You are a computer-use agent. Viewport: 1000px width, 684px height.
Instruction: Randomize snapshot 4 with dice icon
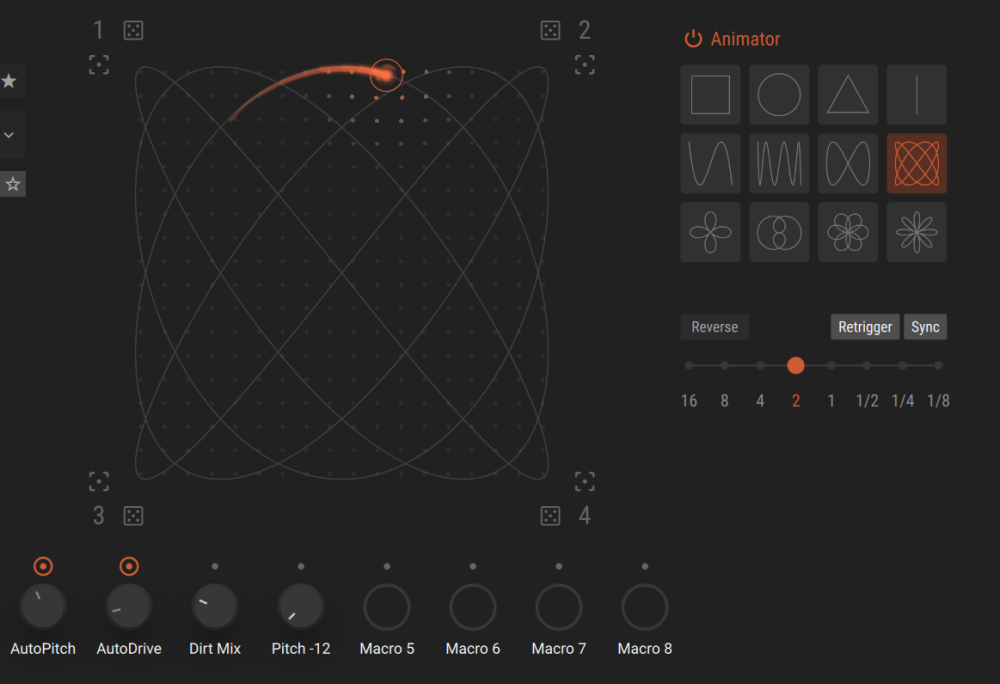tap(550, 516)
